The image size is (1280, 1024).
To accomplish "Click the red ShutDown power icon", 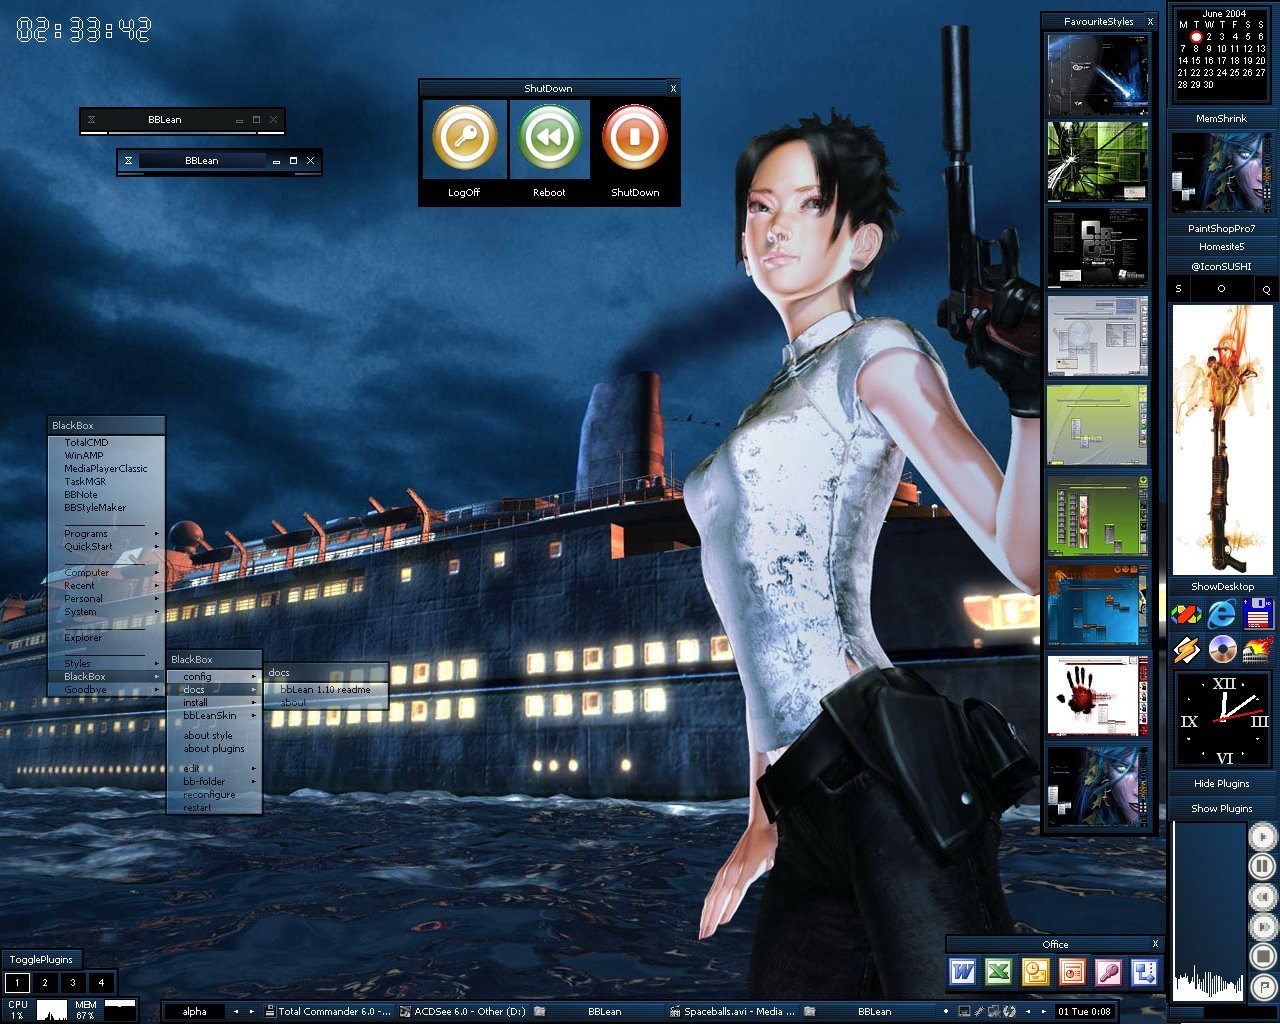I will coord(635,138).
